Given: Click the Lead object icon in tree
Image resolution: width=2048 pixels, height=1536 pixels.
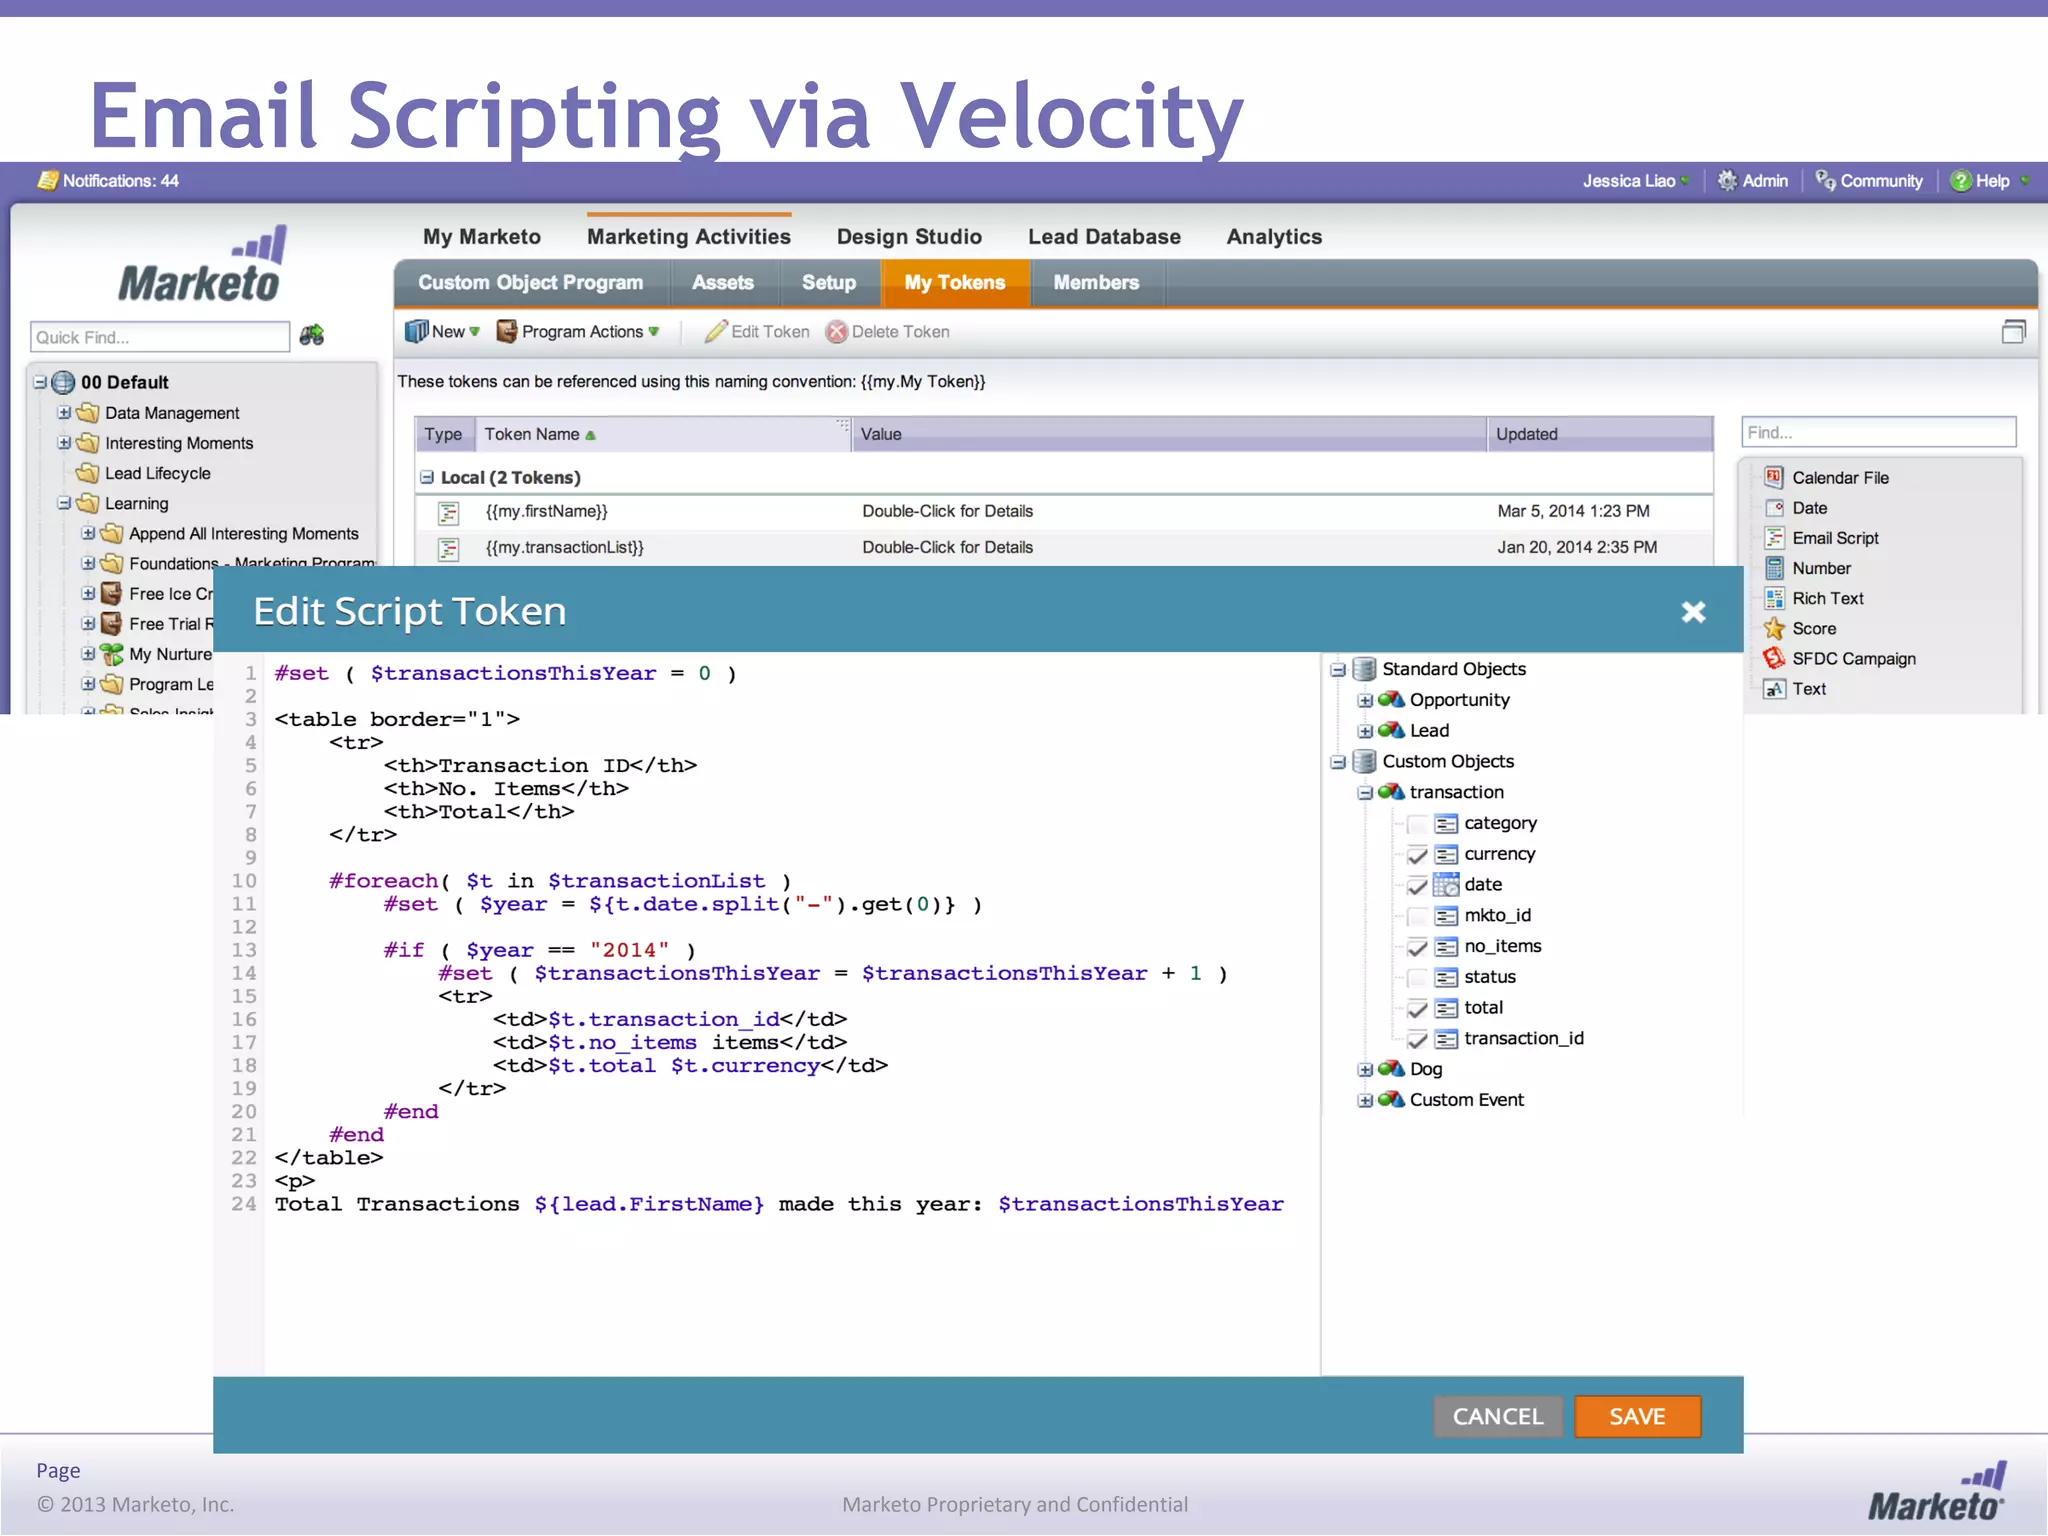Looking at the screenshot, I should click(x=1391, y=730).
